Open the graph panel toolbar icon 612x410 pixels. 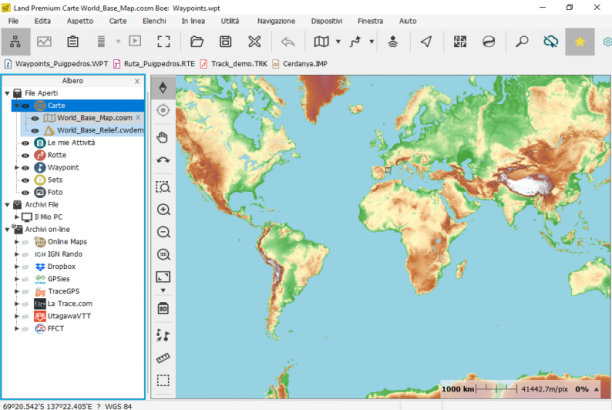pos(44,41)
